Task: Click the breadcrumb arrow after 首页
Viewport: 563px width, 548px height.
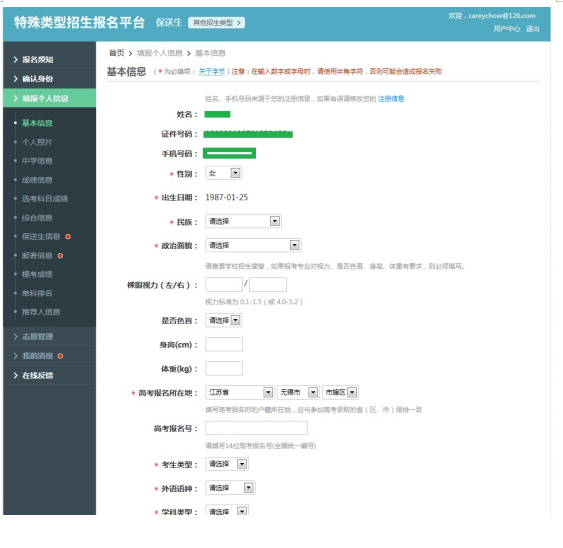Action: pyautogui.click(x=130, y=54)
